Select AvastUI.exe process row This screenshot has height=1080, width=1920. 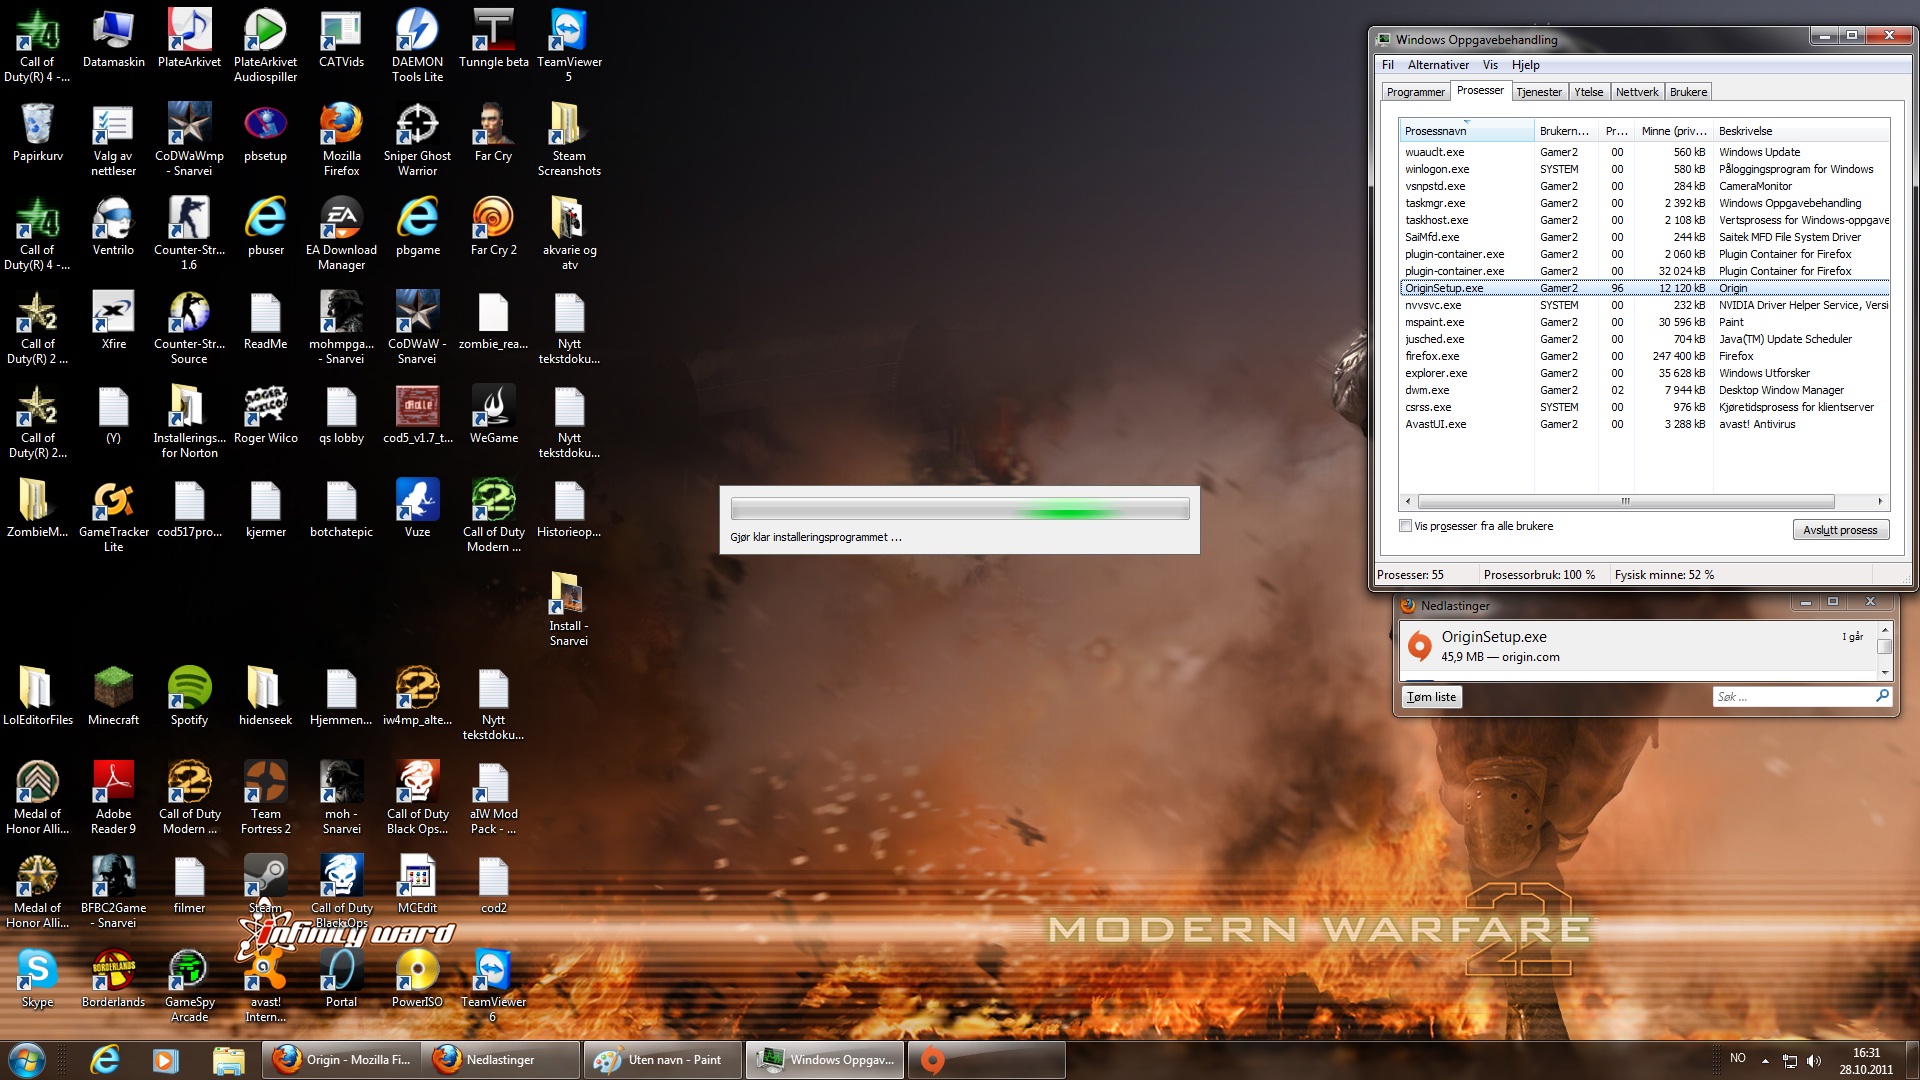point(1644,424)
